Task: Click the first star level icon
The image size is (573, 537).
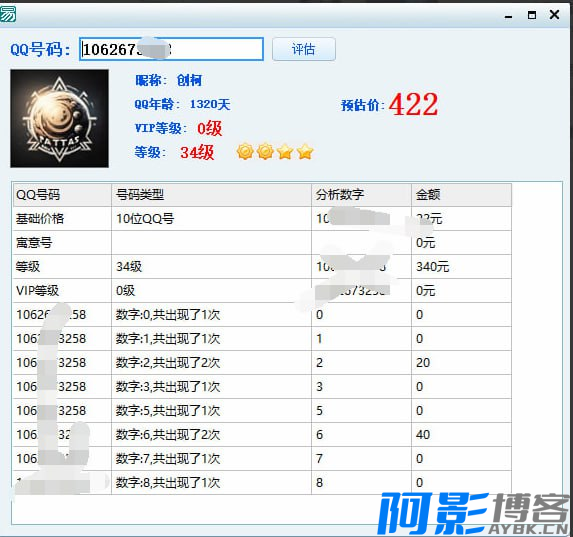Action: click(285, 151)
